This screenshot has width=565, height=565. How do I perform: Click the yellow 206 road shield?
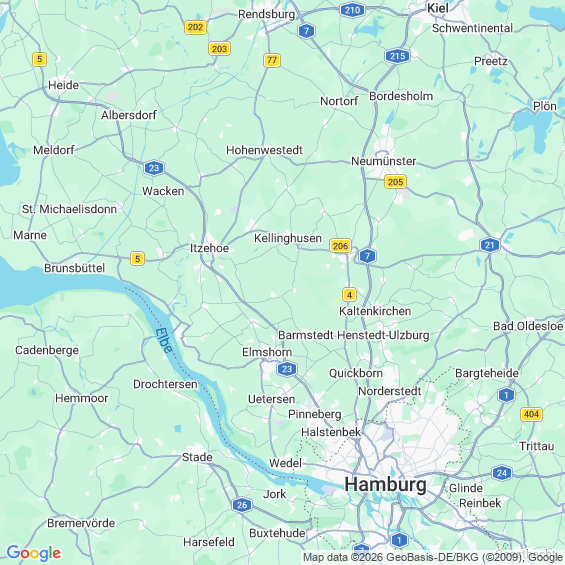pyautogui.click(x=341, y=246)
